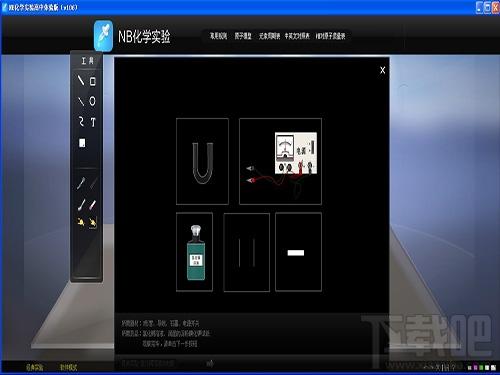Select the thick line drawing tool

(81, 80)
